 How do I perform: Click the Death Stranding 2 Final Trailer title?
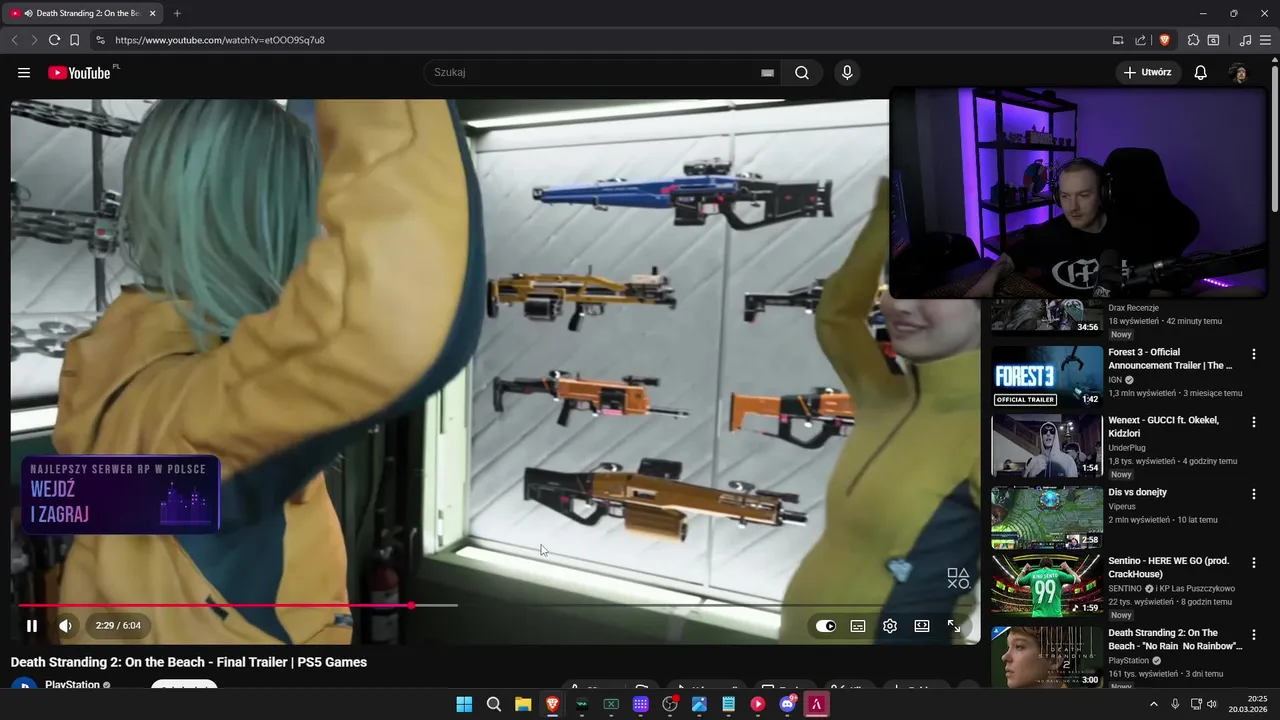coord(189,662)
